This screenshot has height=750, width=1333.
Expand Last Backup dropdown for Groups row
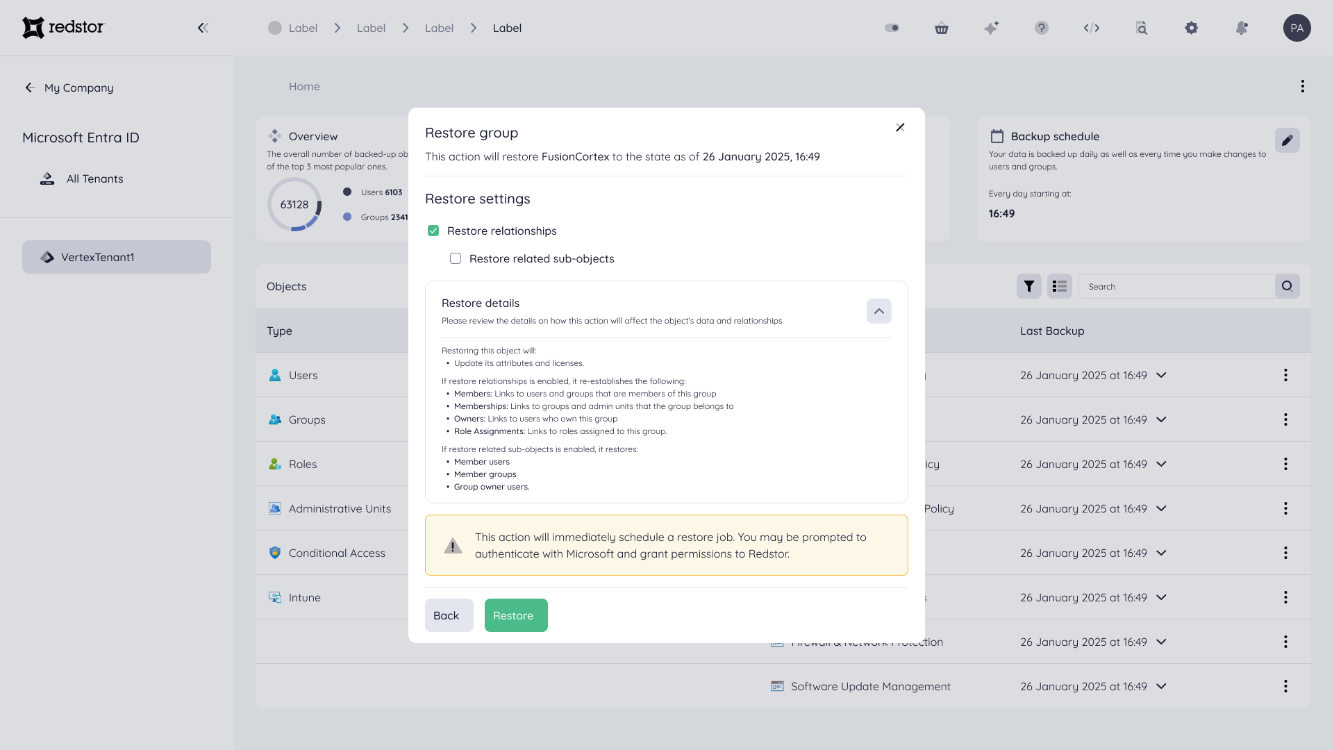coord(1161,420)
